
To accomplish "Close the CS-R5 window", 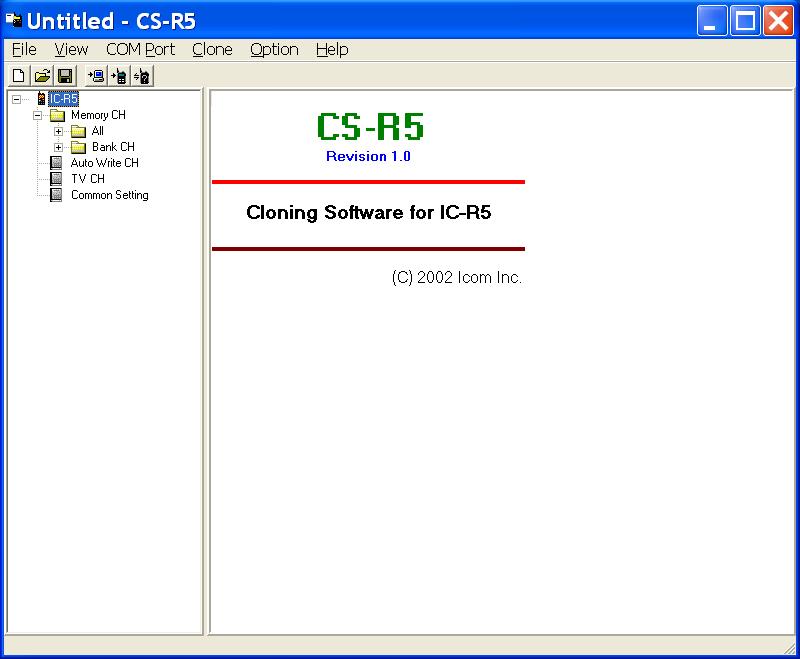I will (778, 20).
